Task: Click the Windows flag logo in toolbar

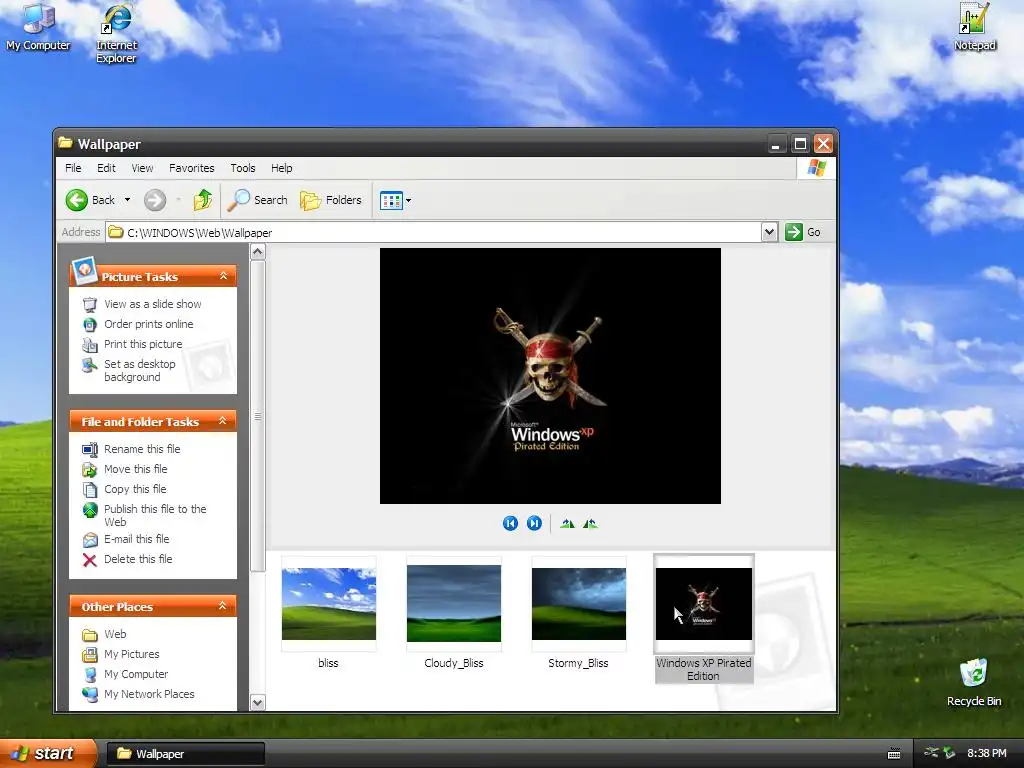Action: pyautogui.click(x=816, y=168)
